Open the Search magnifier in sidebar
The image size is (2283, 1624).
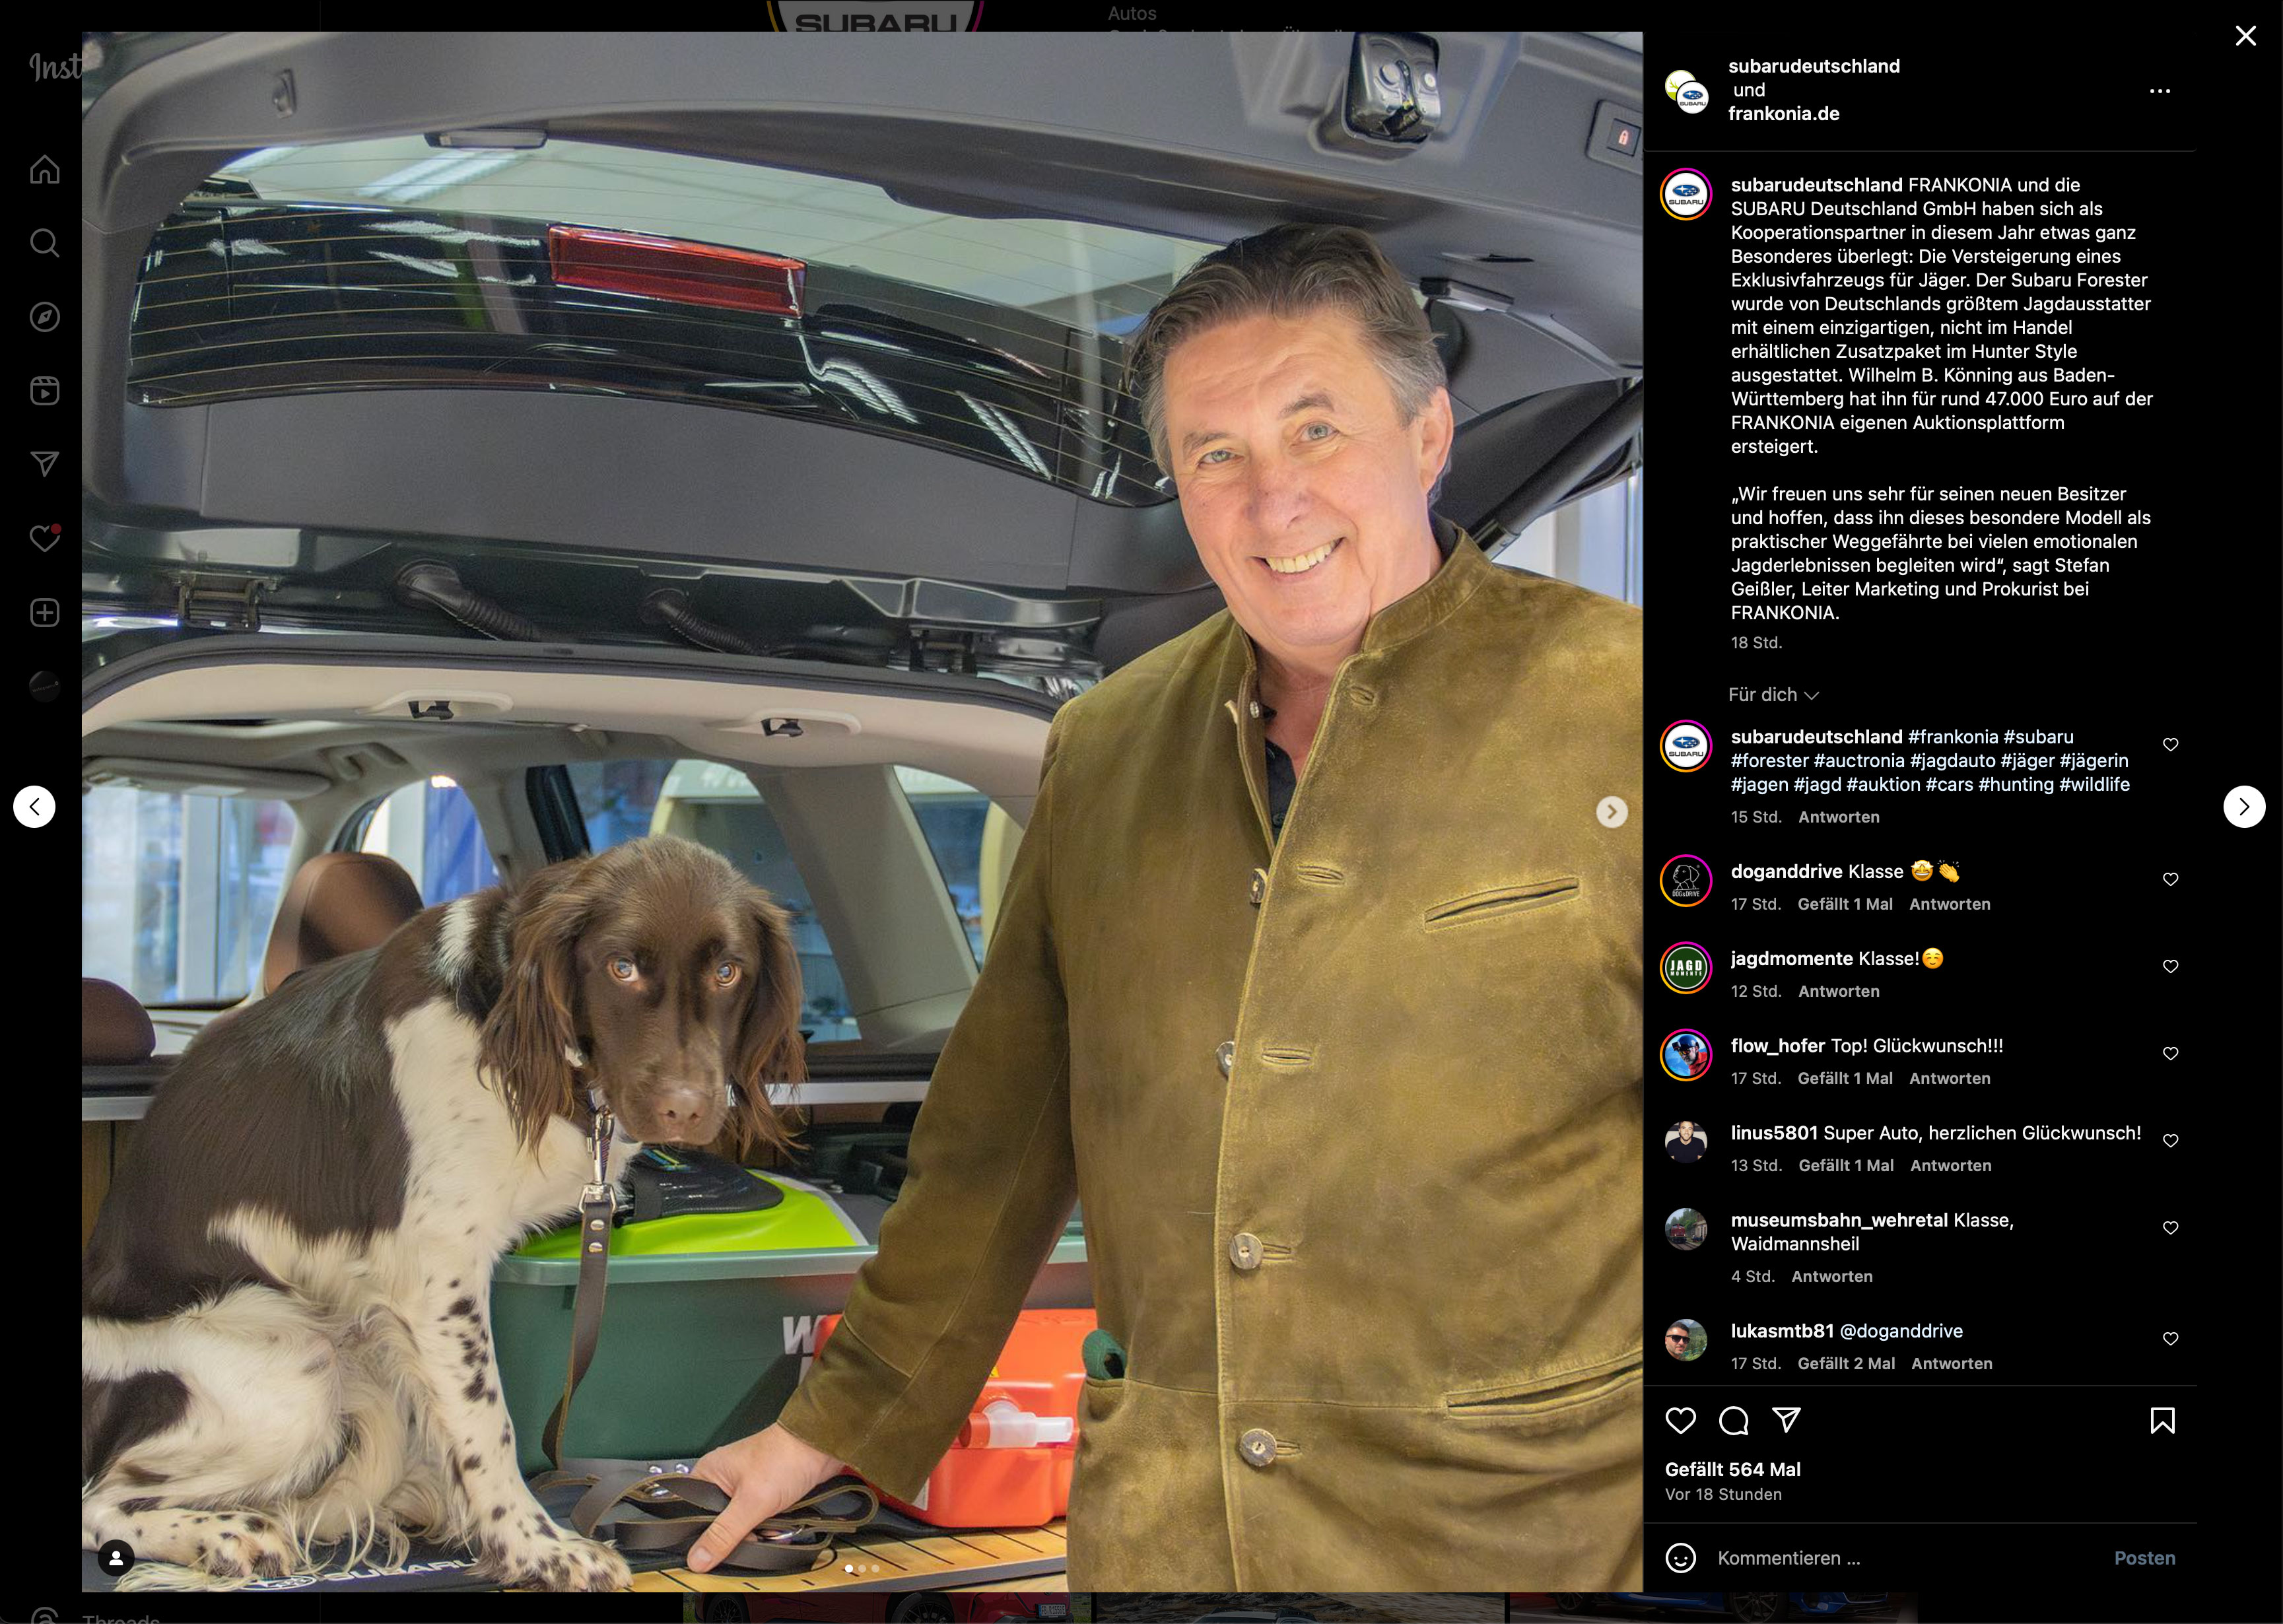[x=44, y=243]
